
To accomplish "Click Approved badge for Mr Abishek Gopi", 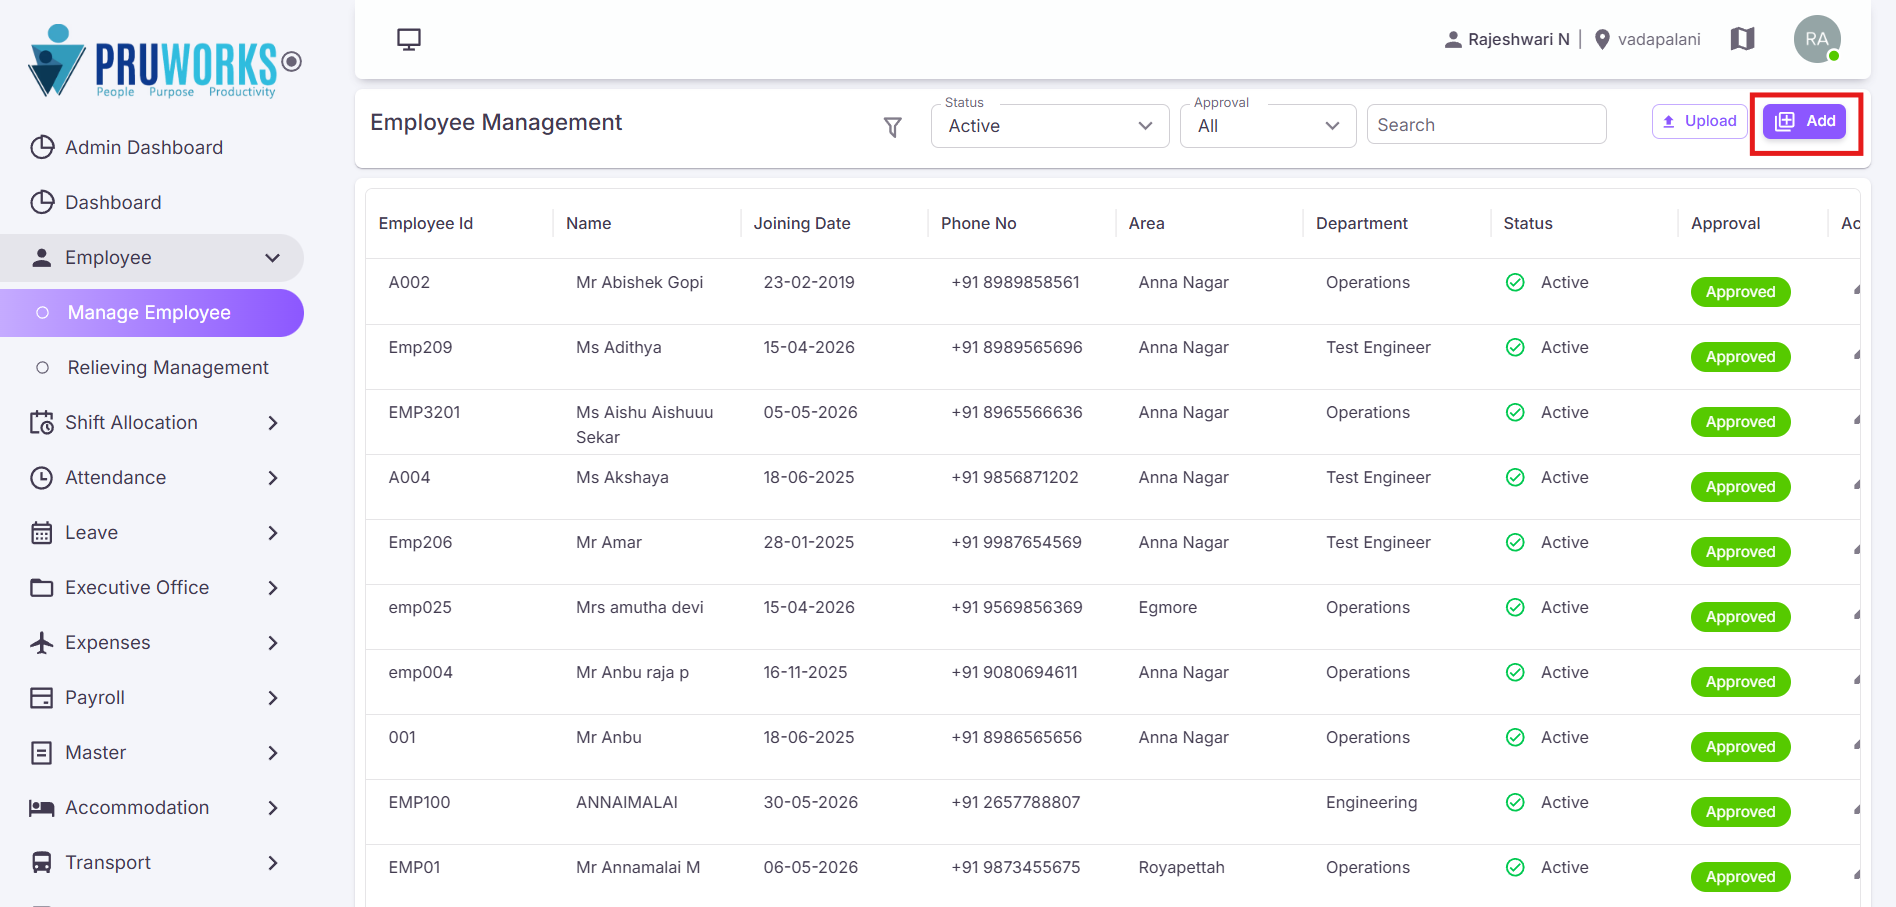I will 1741,292.
